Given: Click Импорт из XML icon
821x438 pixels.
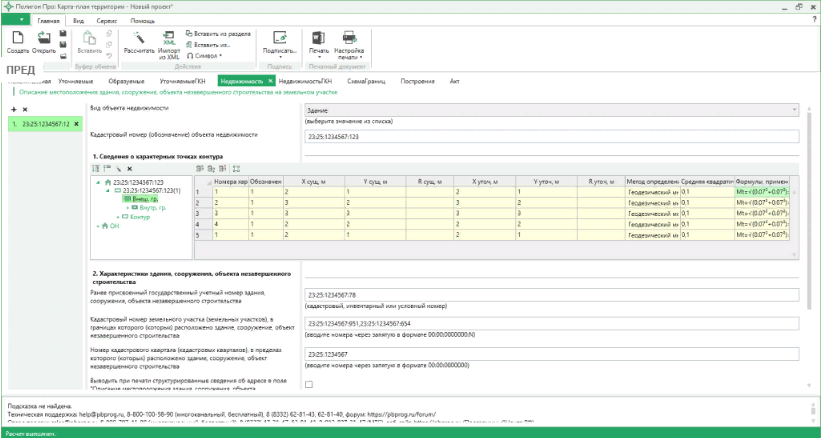Looking at the screenshot, I should tap(168, 40).
